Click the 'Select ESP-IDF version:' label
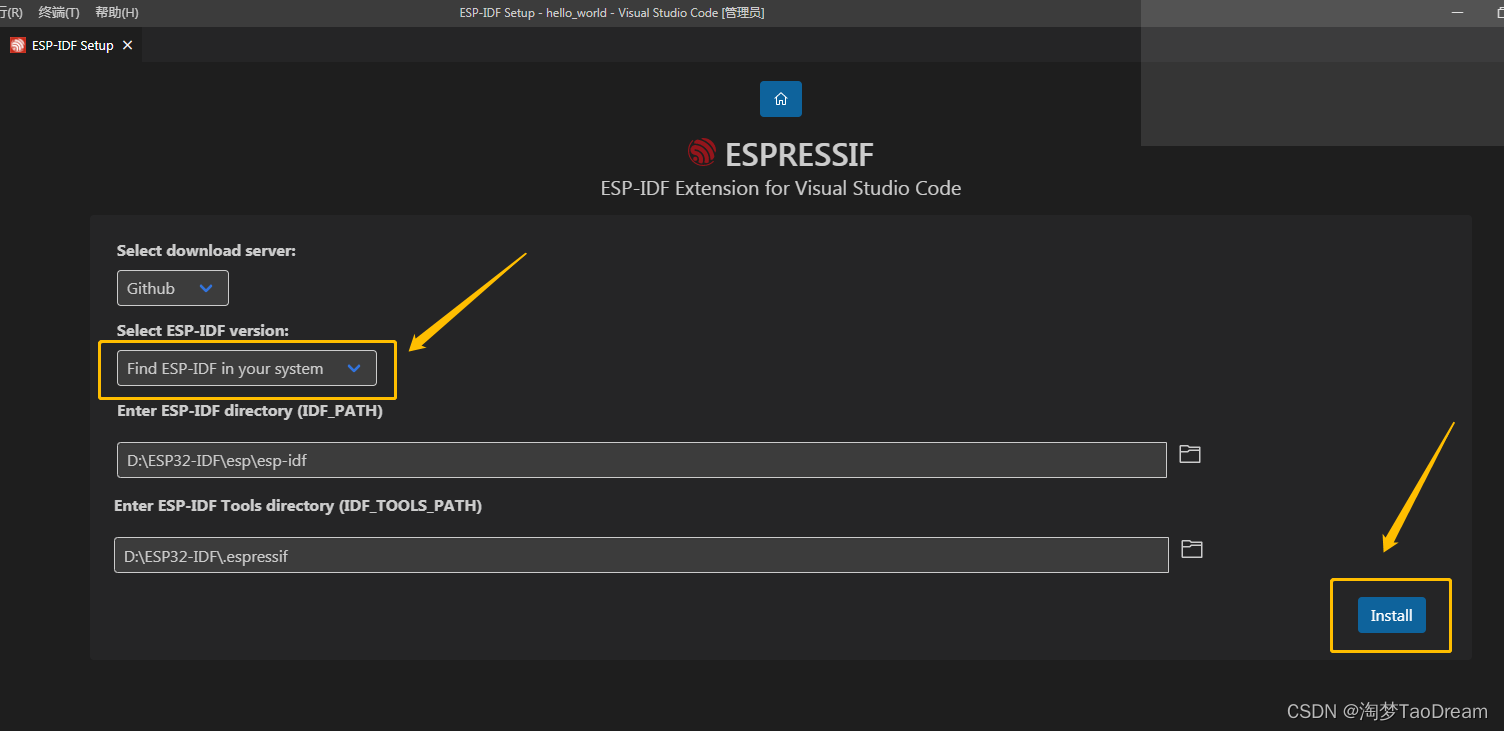 tap(203, 330)
